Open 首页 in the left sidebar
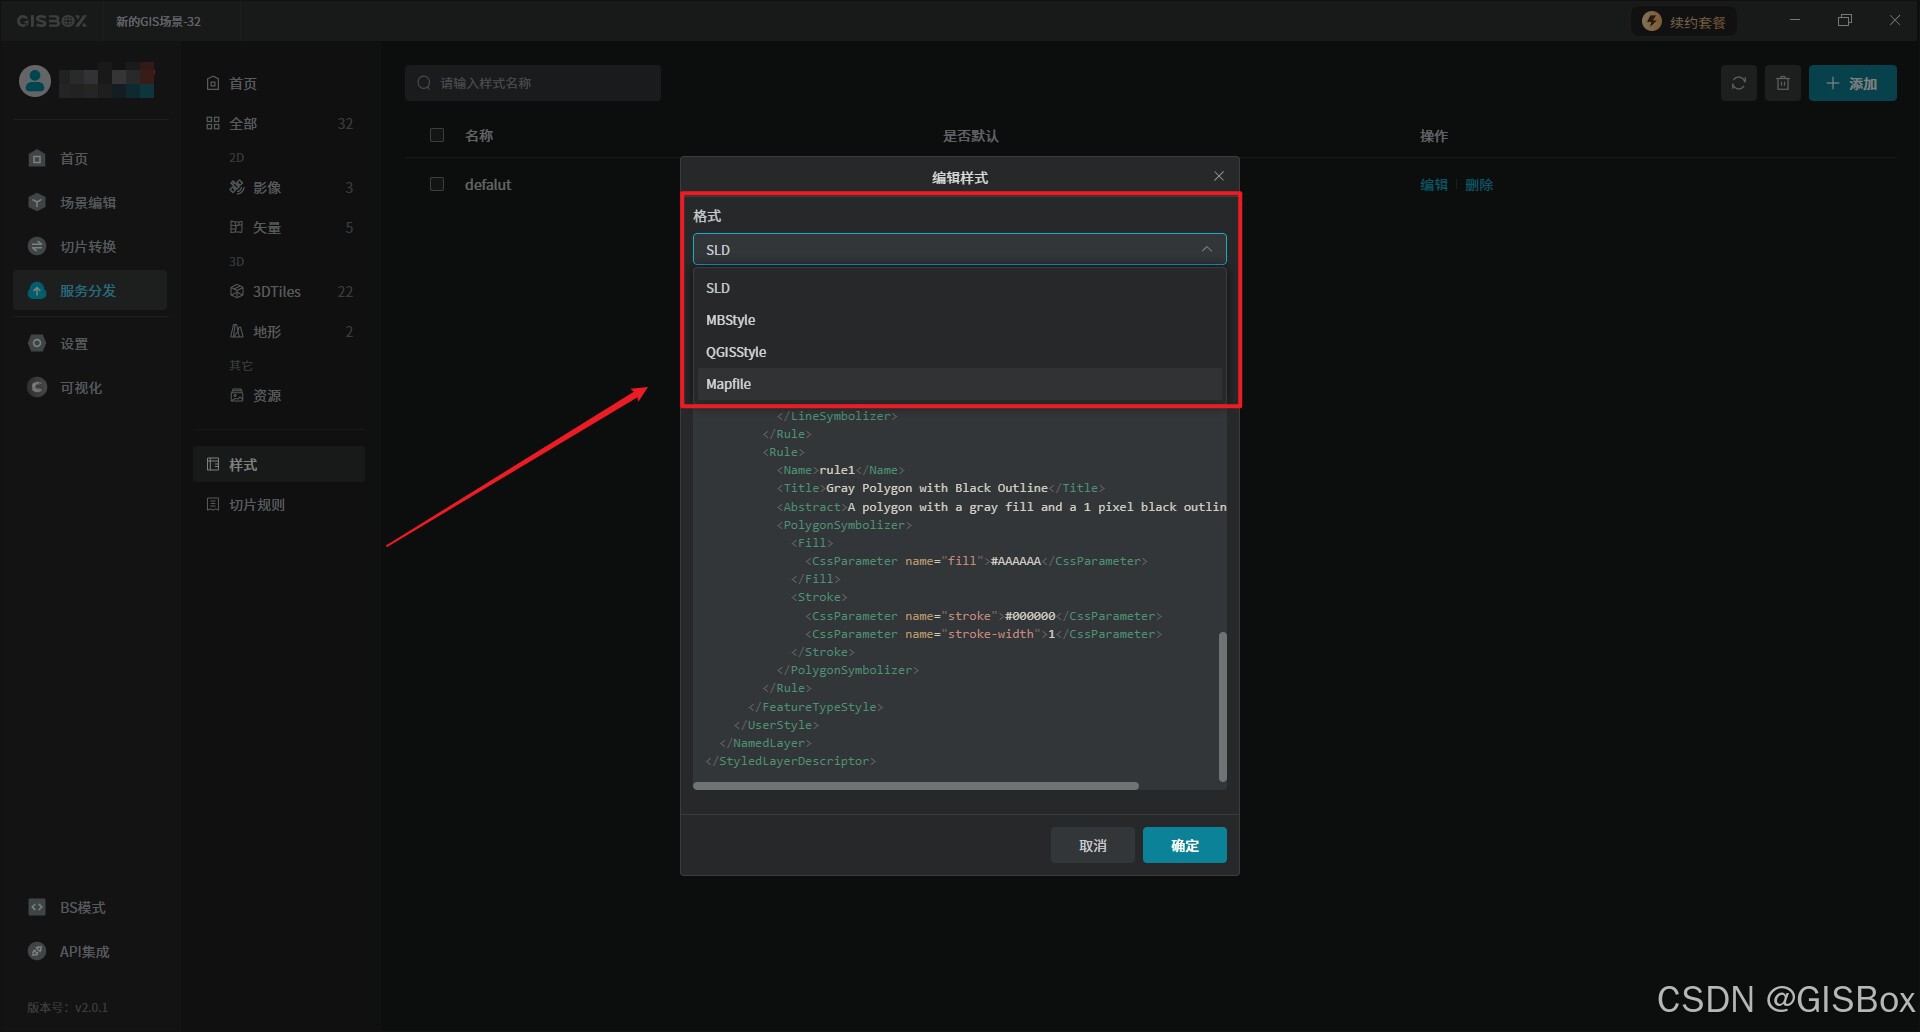Image resolution: width=1920 pixels, height=1032 pixels. click(x=89, y=158)
